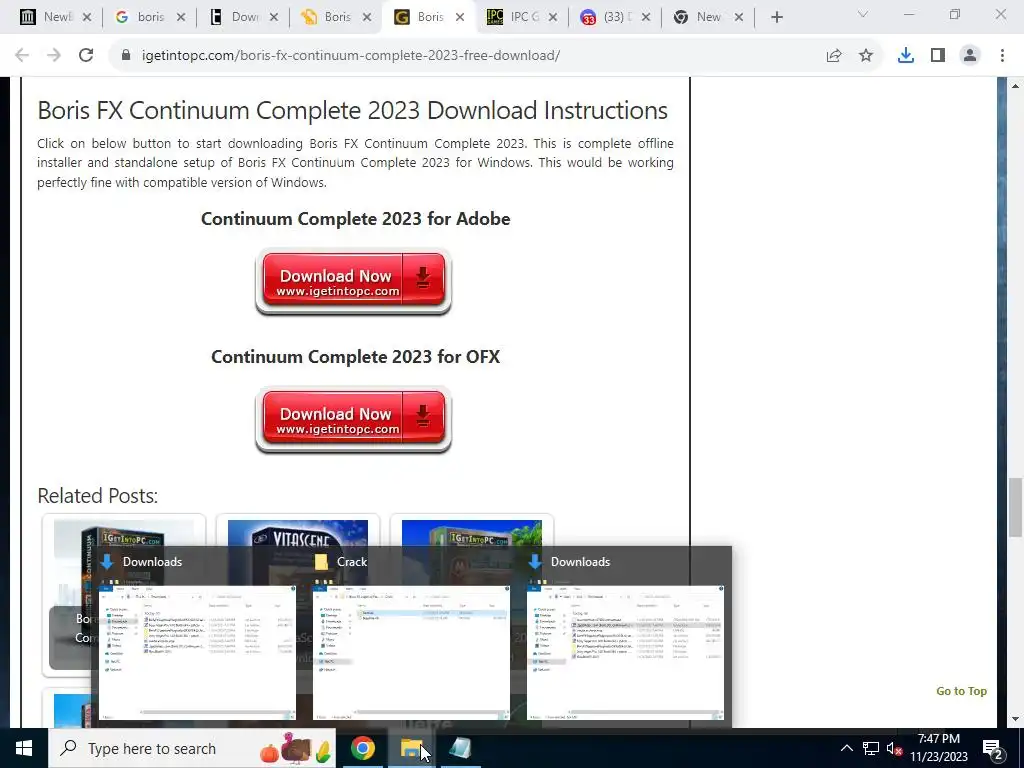Click the taskbar search box

coord(192,748)
